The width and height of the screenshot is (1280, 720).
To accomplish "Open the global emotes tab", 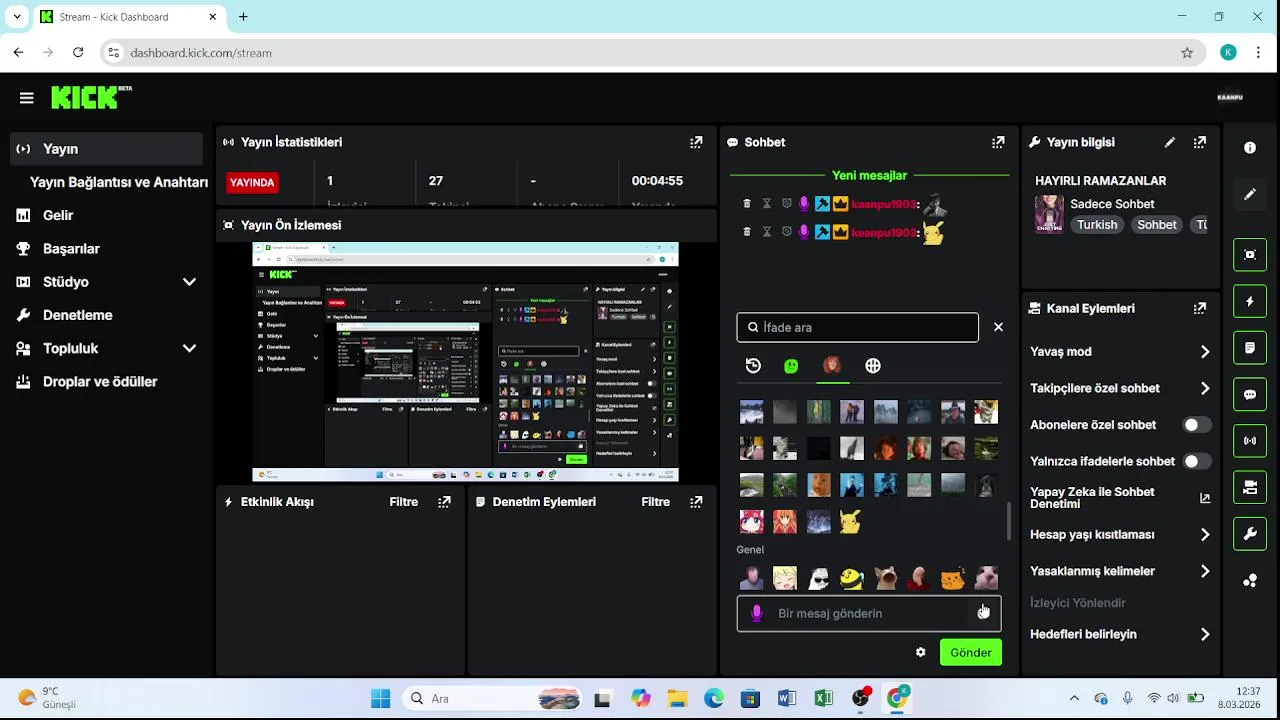I will click(873, 366).
